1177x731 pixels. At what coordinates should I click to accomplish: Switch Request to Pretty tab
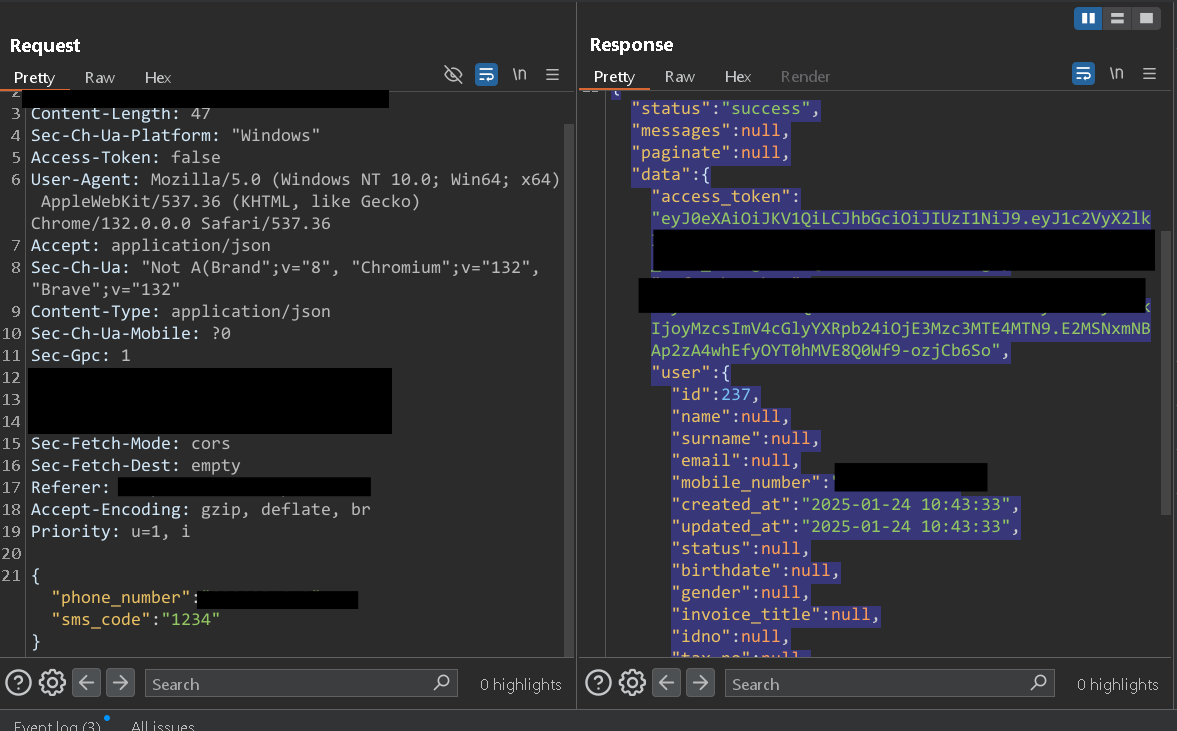pos(35,77)
